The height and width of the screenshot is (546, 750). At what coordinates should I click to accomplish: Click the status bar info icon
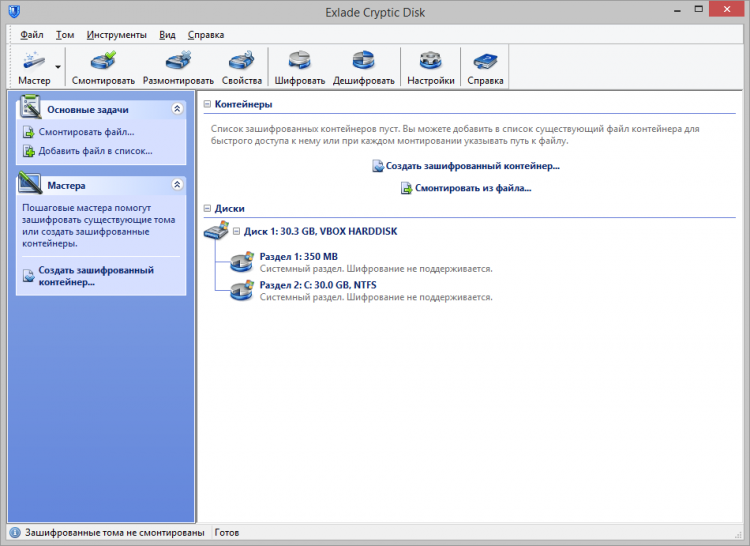15,533
